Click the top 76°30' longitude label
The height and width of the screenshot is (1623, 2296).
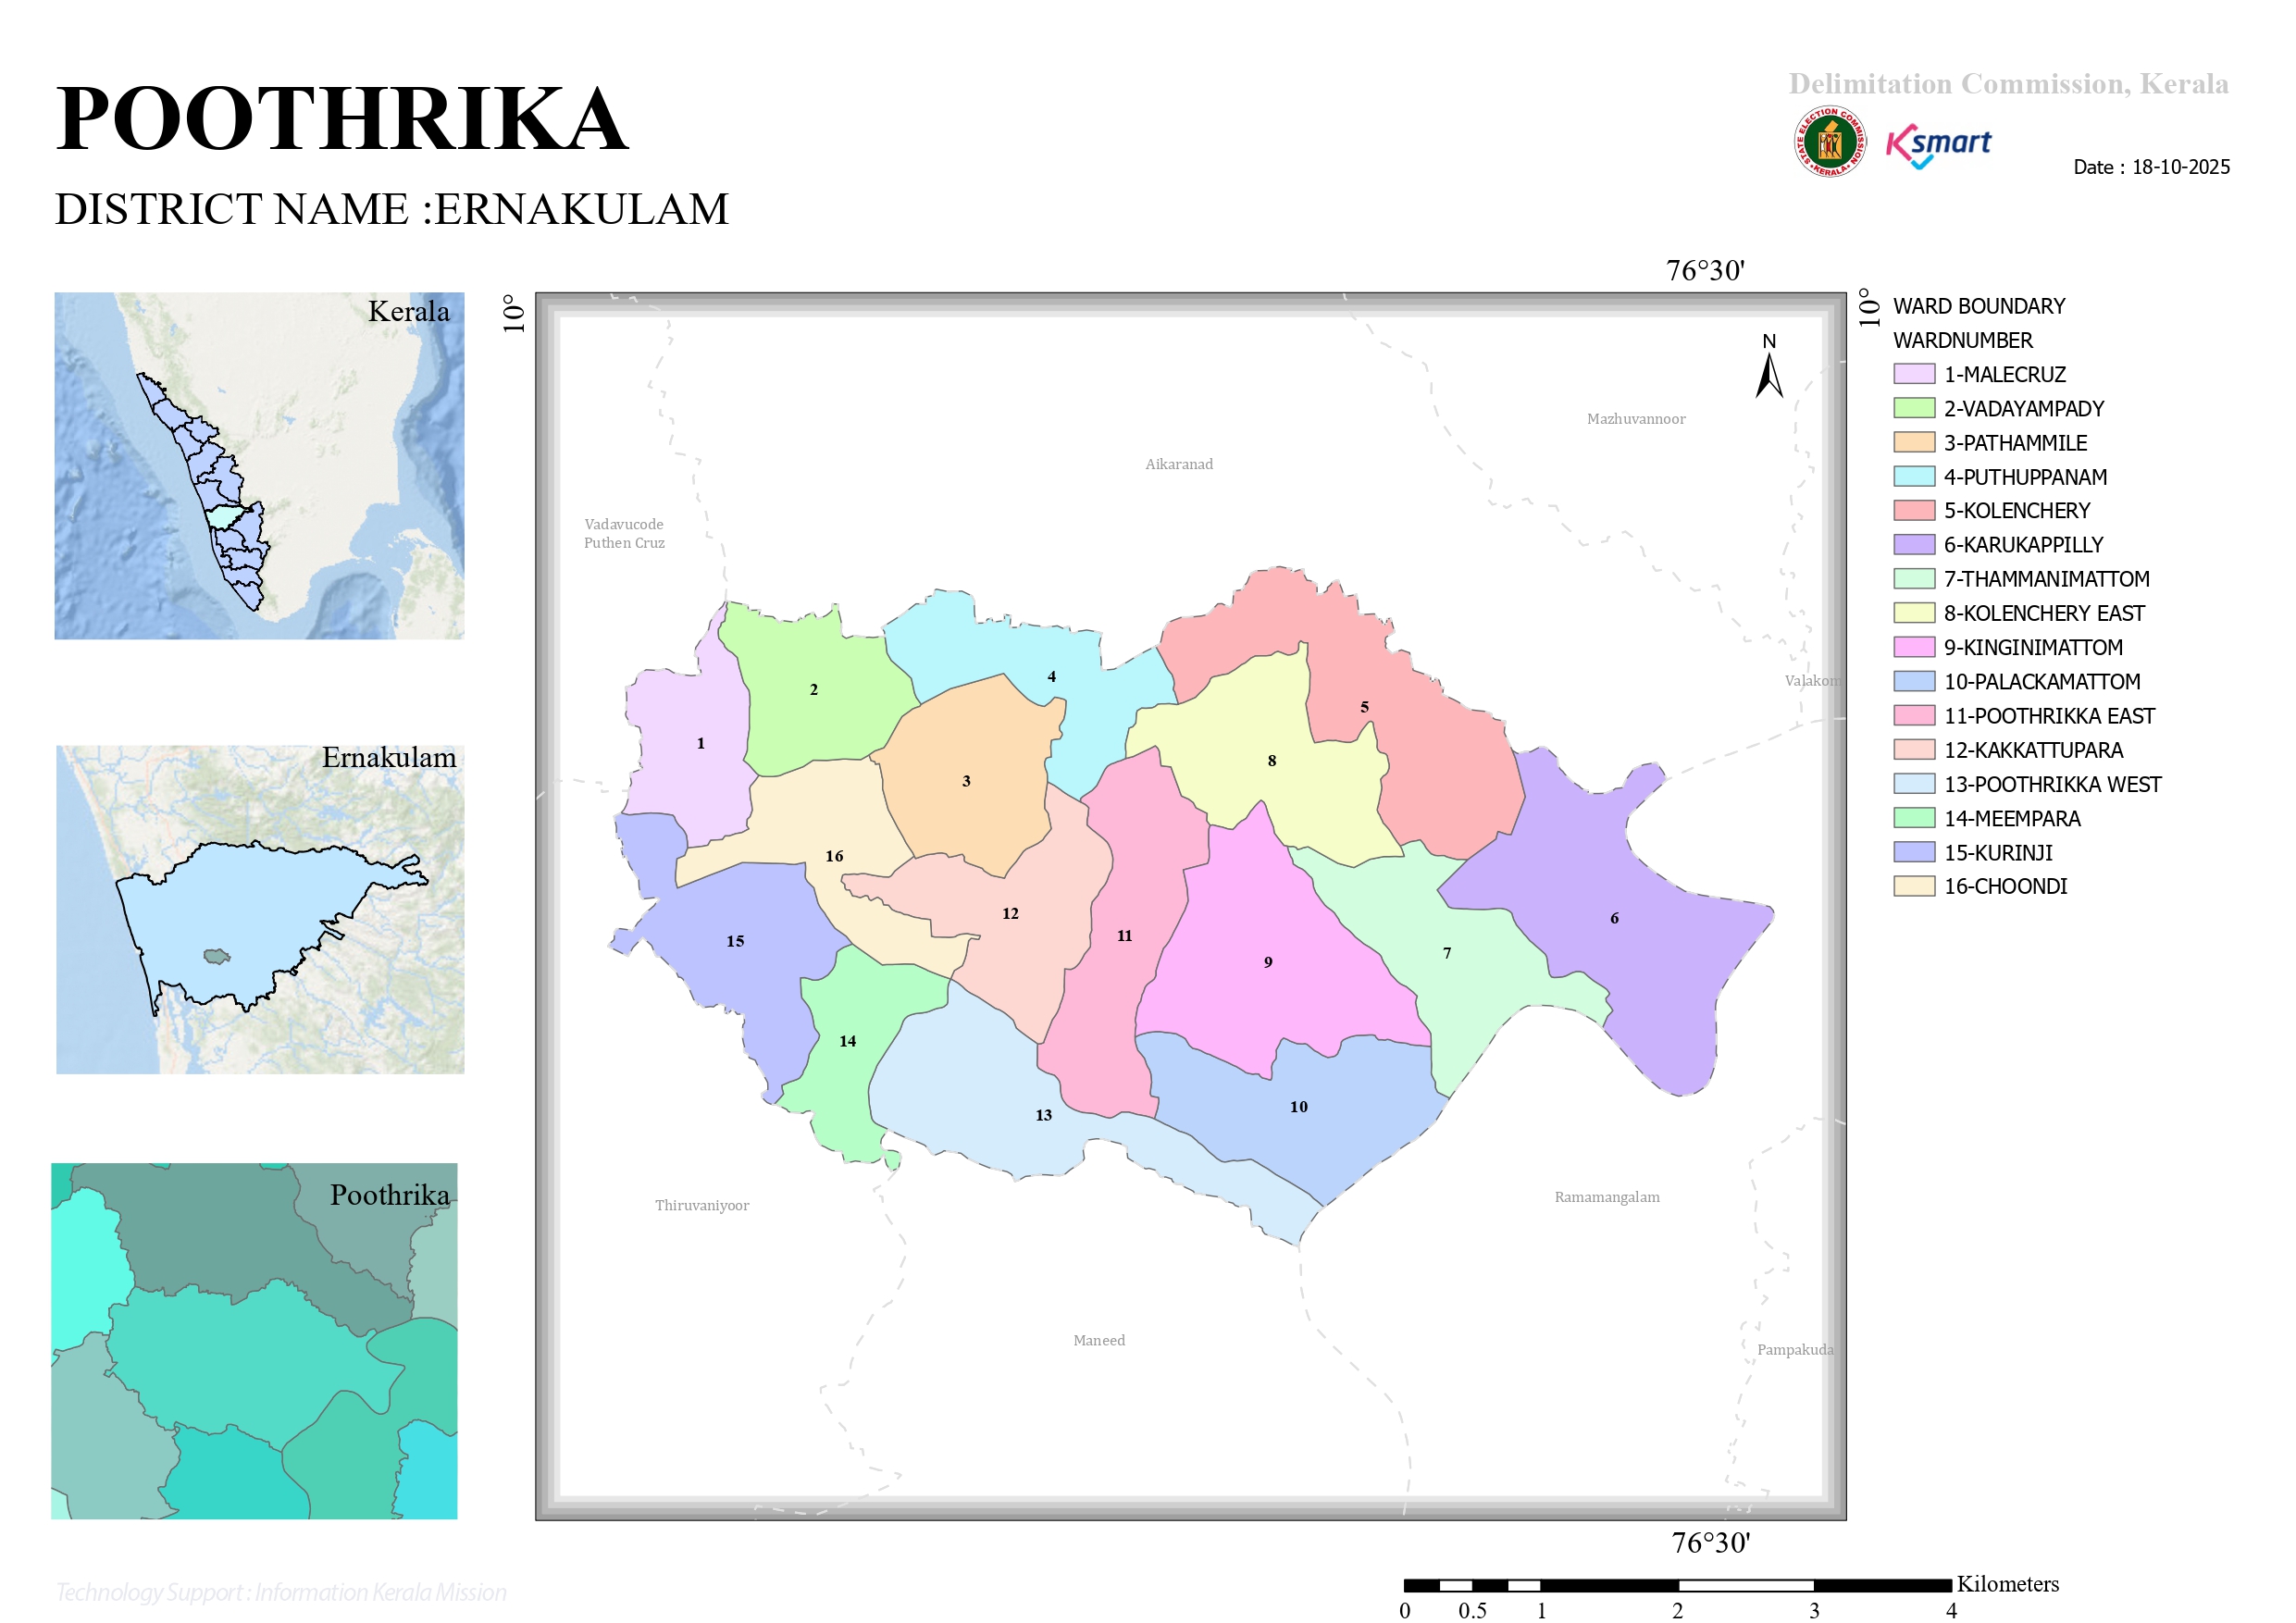1705,270
